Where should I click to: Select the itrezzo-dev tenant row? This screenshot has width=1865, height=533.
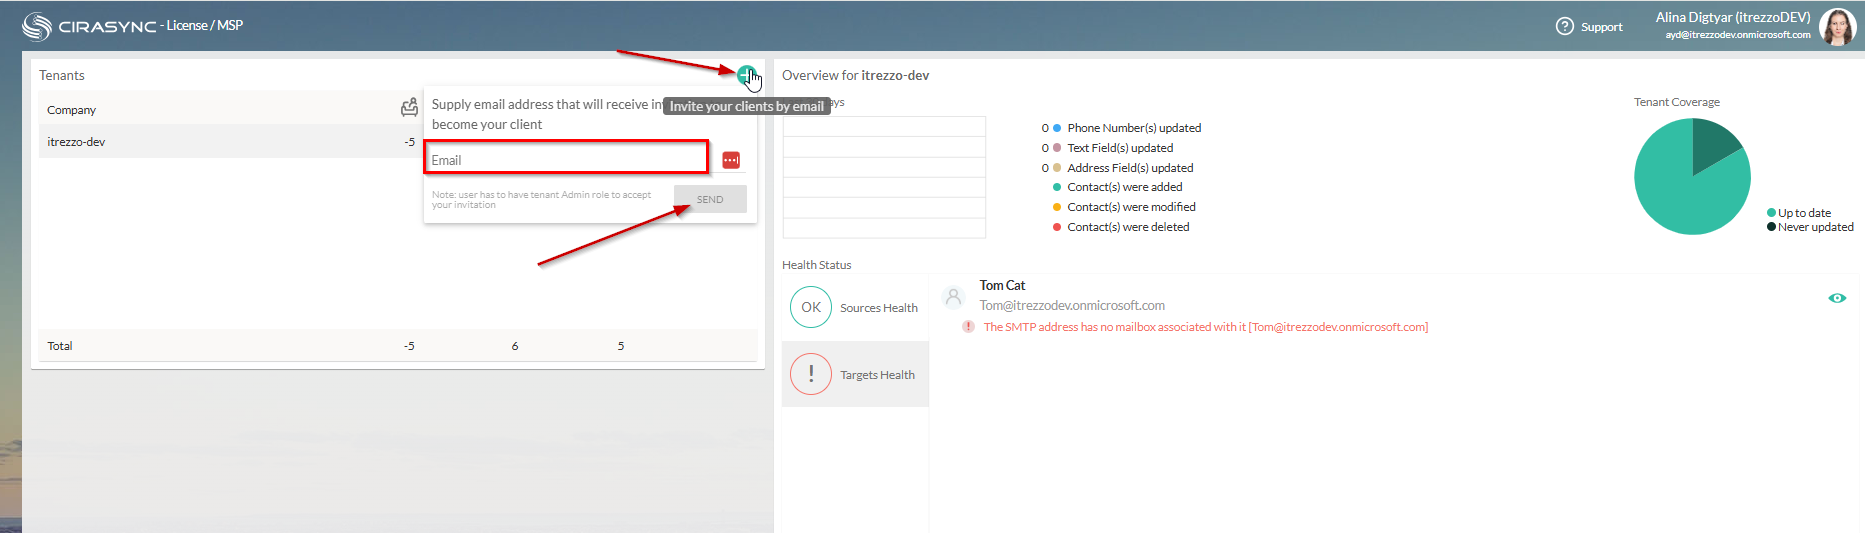point(230,142)
